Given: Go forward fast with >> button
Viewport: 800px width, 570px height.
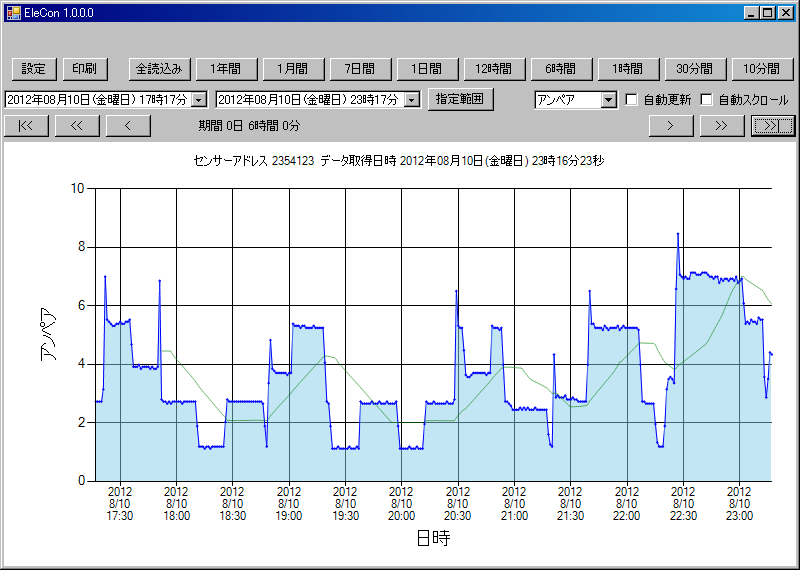Looking at the screenshot, I should 722,126.
